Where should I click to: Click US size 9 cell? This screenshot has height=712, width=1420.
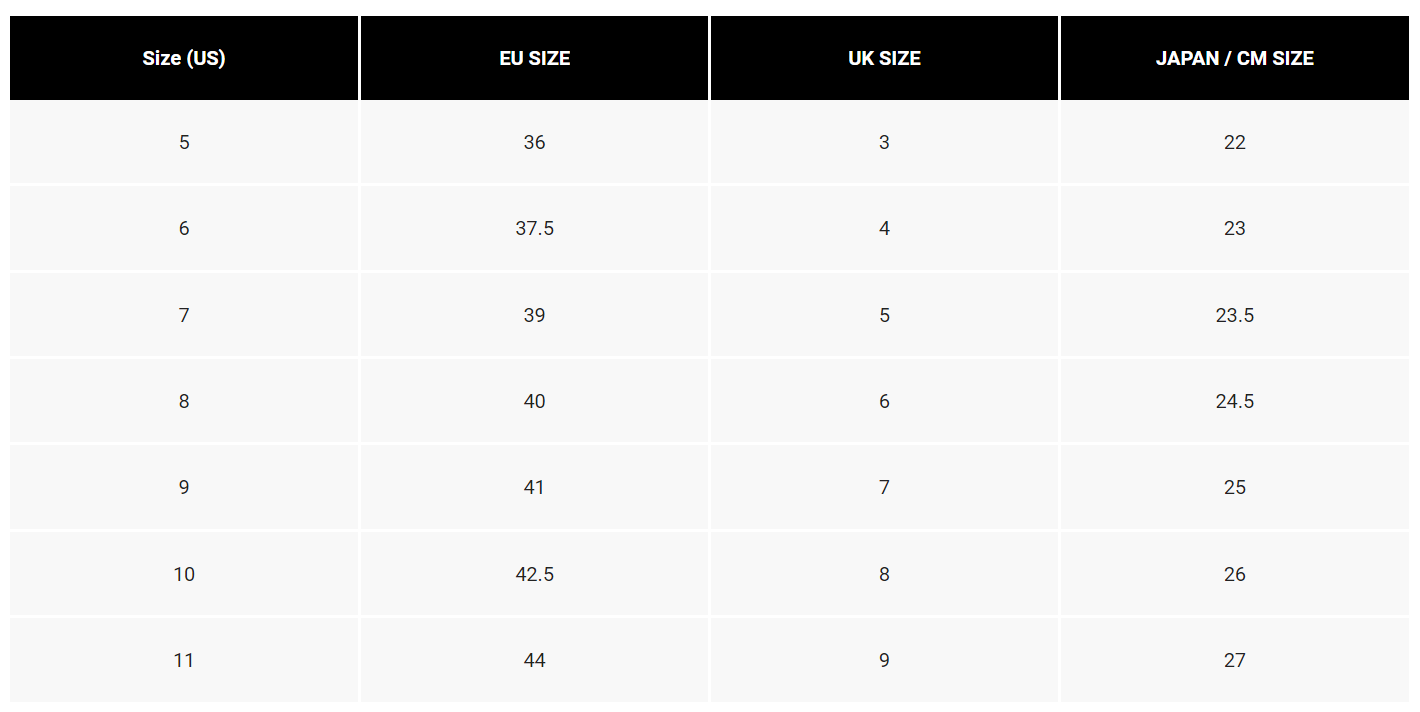pyautogui.click(x=184, y=487)
